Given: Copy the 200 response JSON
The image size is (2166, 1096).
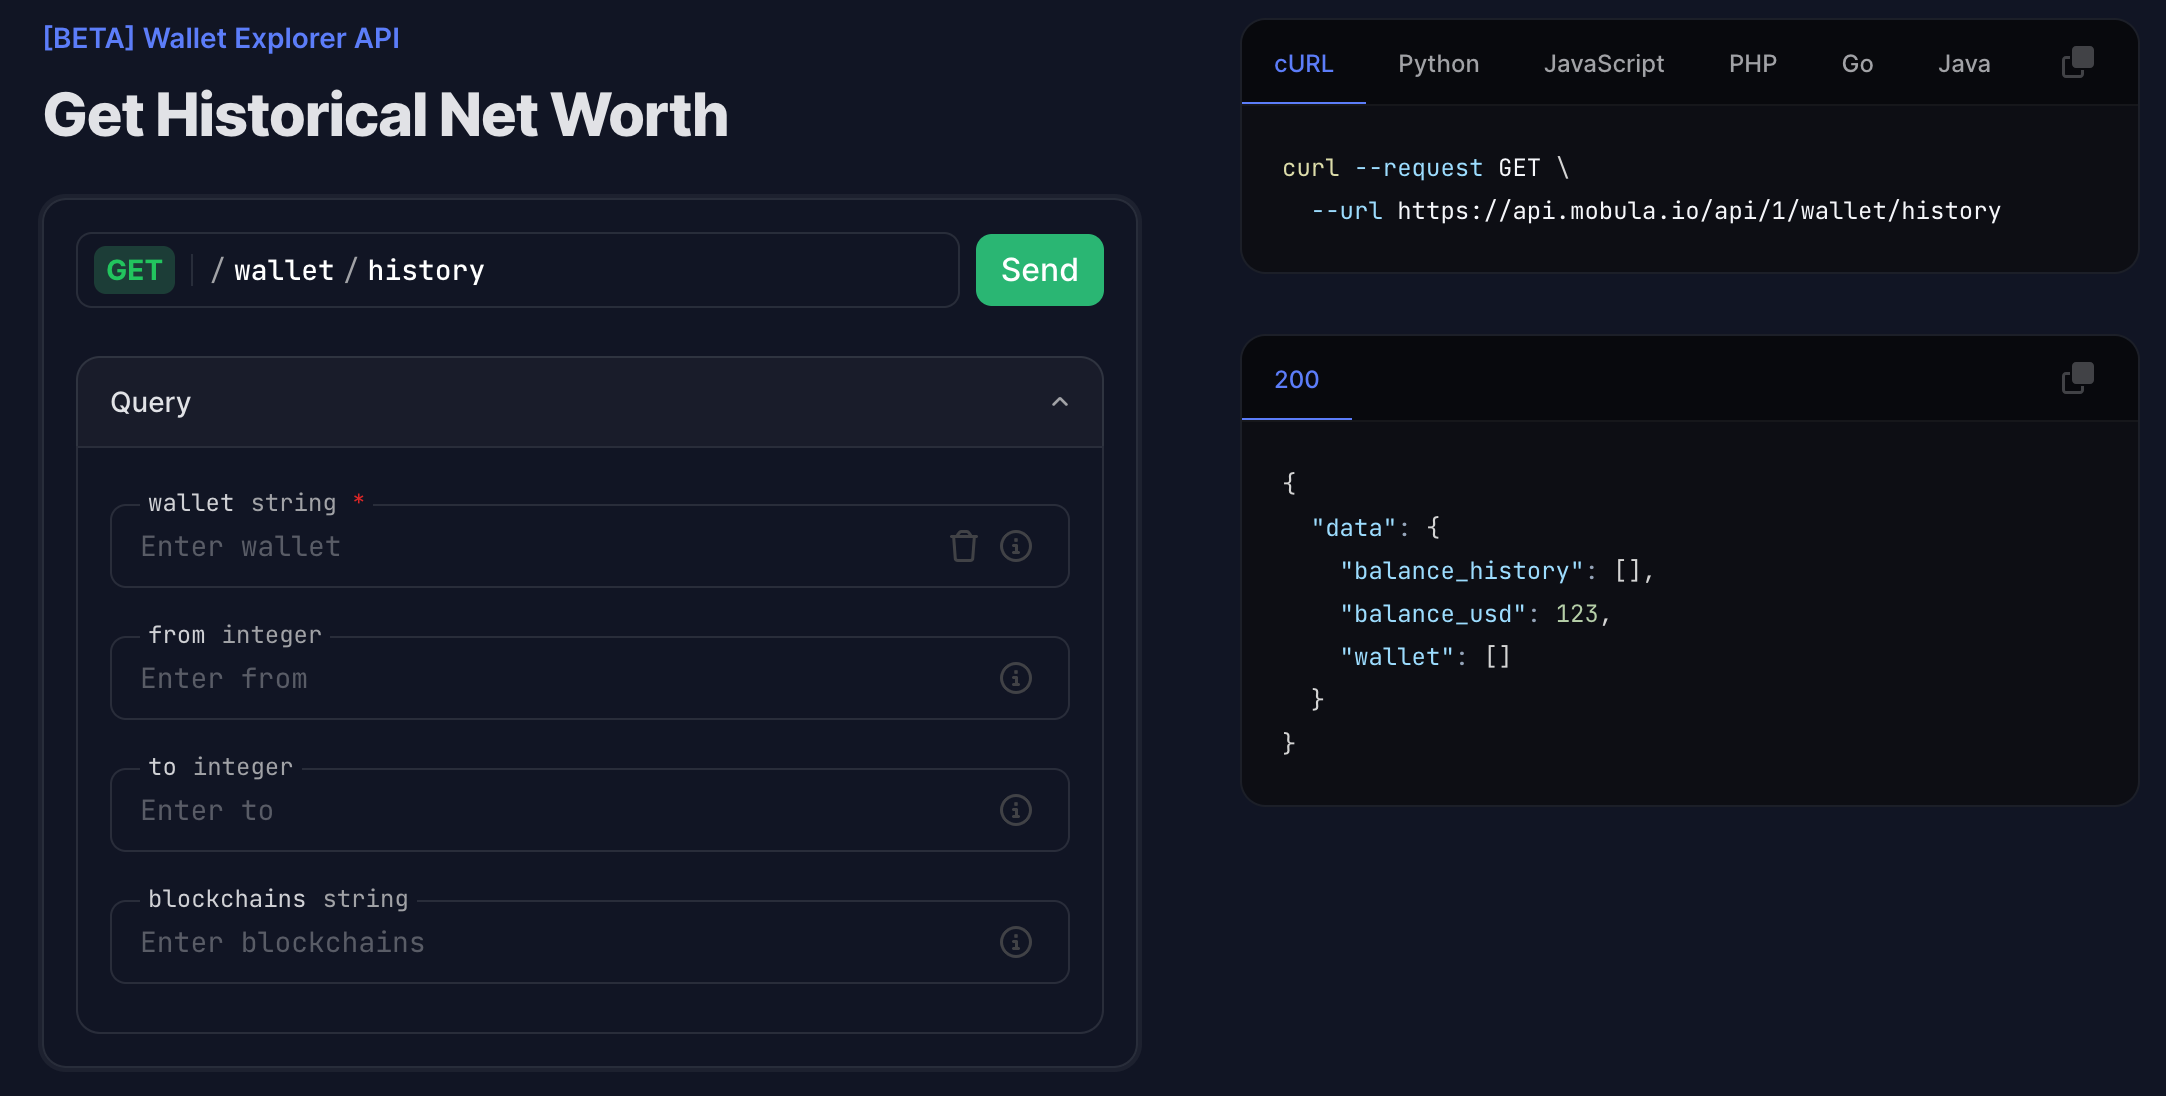Looking at the screenshot, I should tap(2077, 379).
